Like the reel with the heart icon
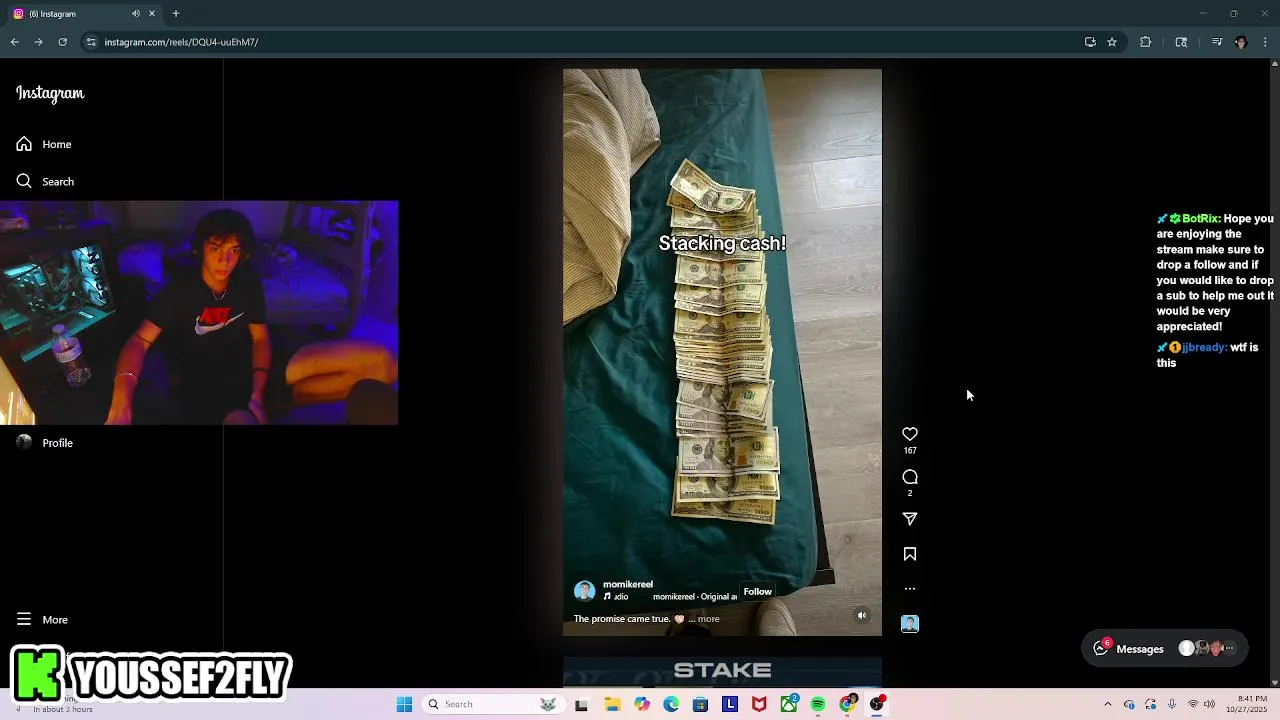 point(910,434)
